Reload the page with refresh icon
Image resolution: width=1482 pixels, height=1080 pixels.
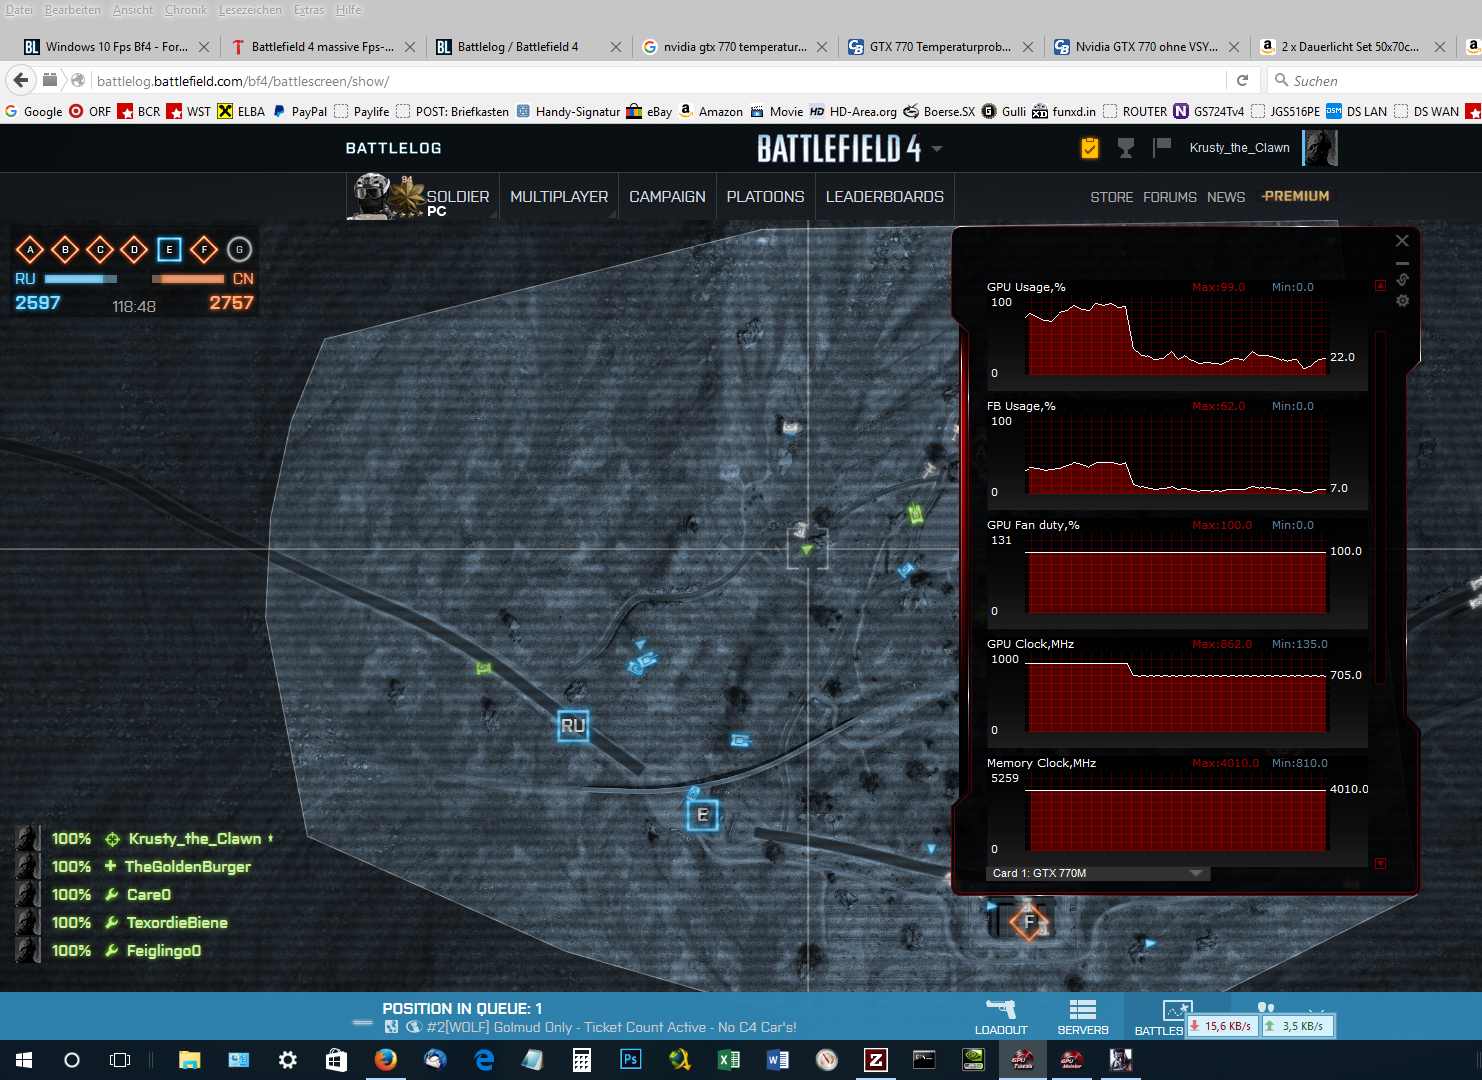click(x=1243, y=80)
